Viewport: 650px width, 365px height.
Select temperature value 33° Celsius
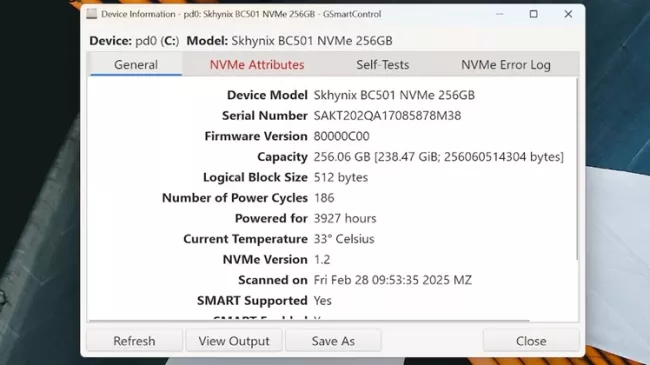point(344,239)
